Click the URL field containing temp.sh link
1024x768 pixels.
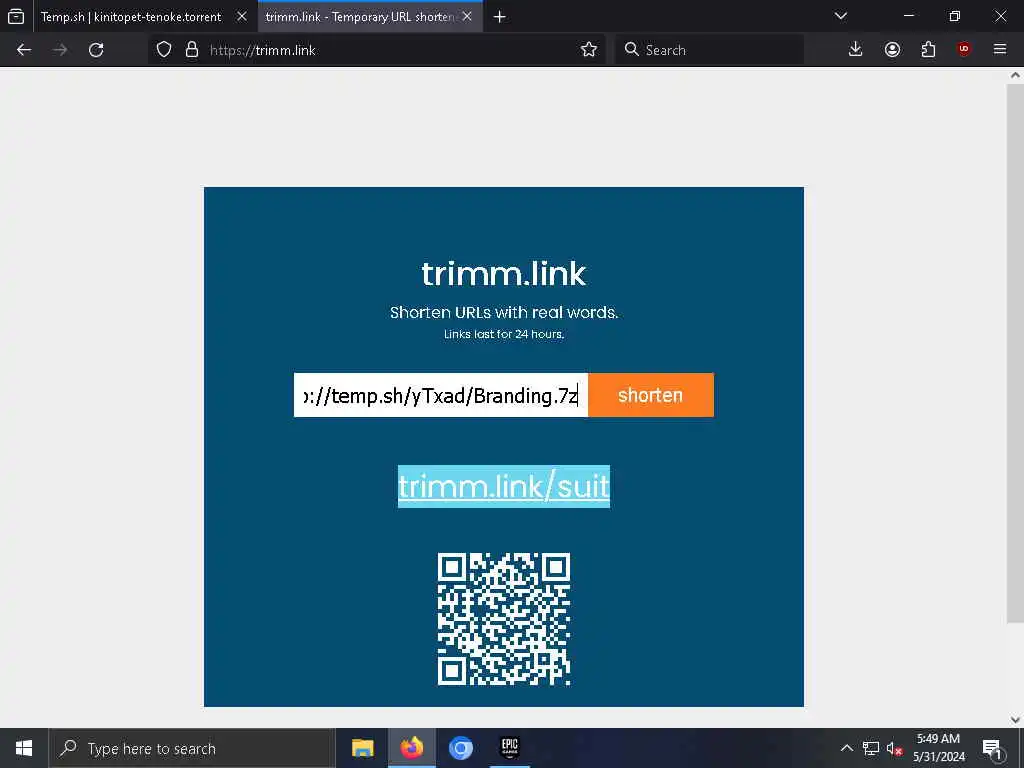(x=441, y=395)
